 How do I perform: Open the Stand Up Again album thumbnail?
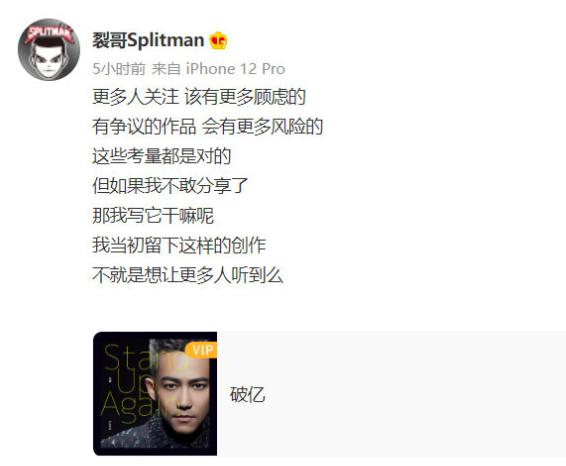(x=155, y=394)
